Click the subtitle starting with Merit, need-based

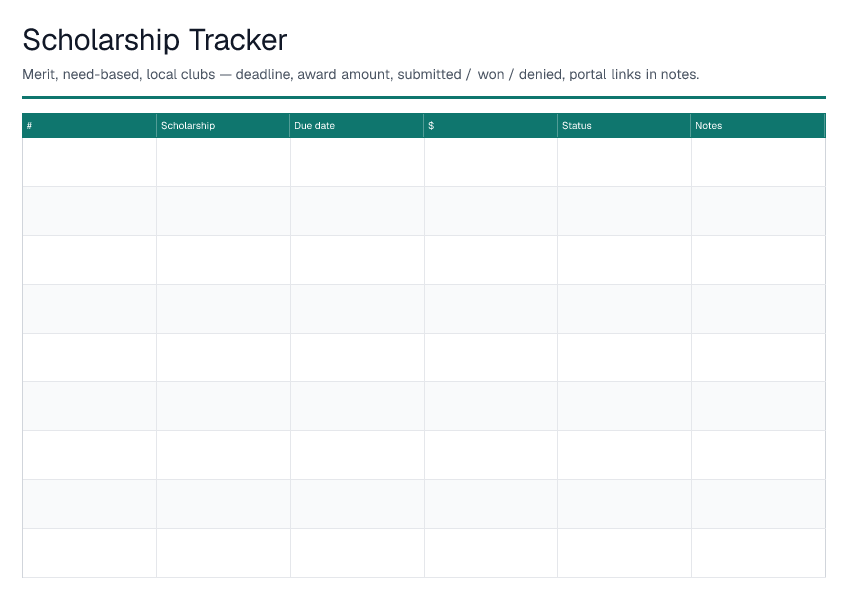(361, 75)
